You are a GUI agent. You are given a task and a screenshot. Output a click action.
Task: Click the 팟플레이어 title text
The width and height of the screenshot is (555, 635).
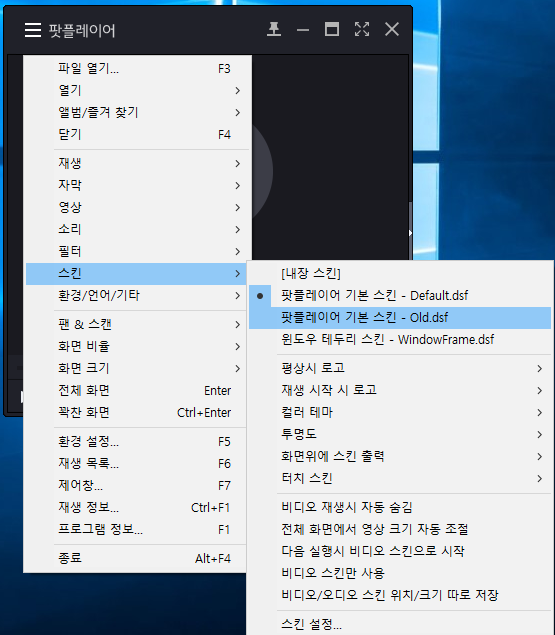[x=82, y=30]
